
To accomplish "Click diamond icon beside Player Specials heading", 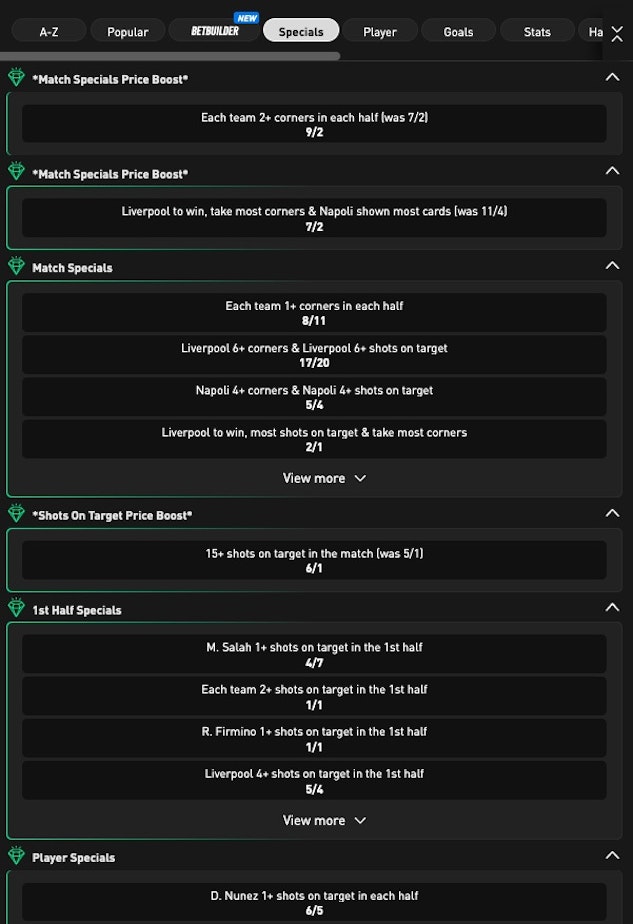I will point(16,857).
